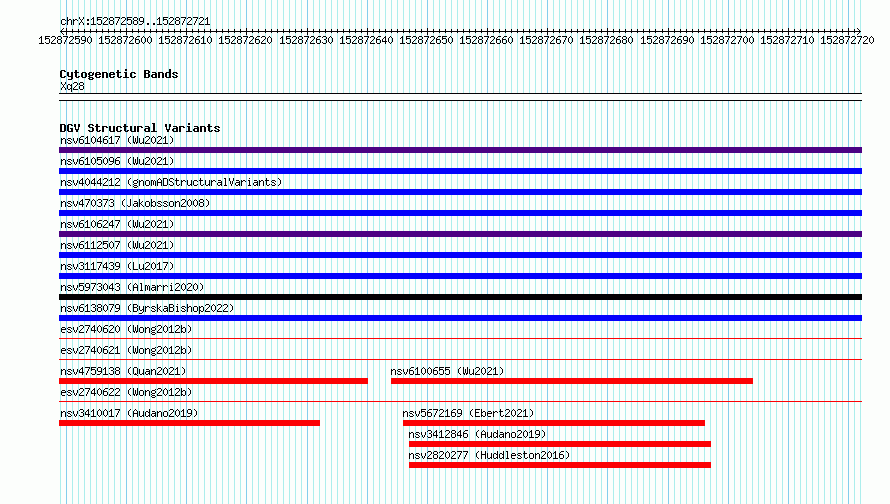Click ruler position 152872620

245,40
